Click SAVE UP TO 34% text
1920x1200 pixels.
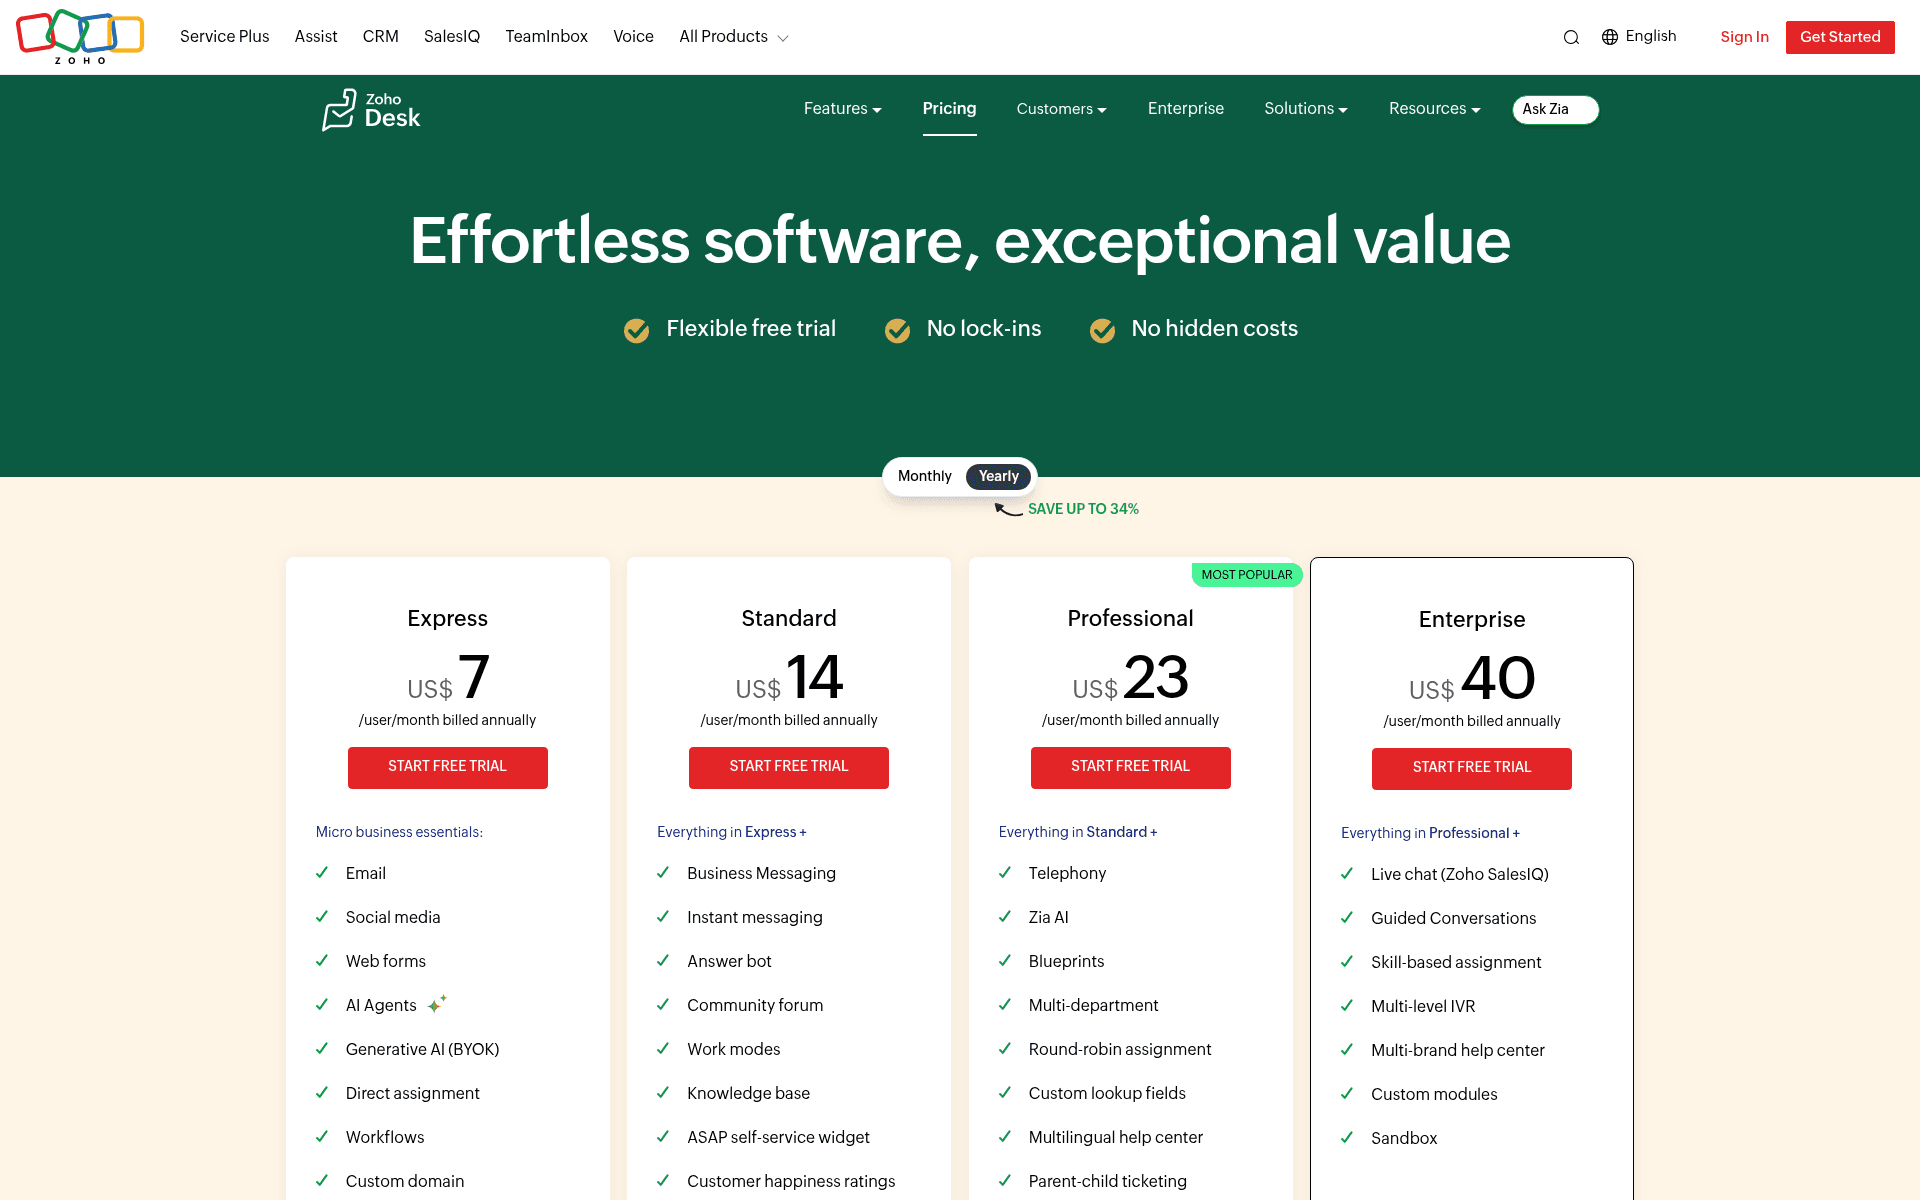point(1083,509)
